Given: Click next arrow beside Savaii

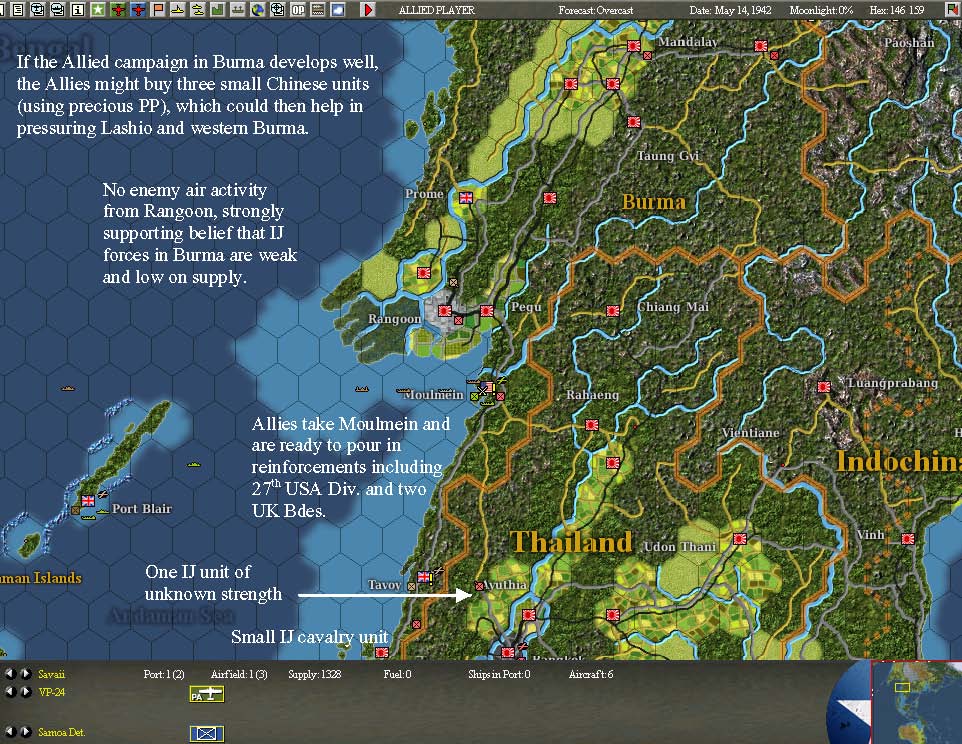Looking at the screenshot, I should coord(25,673).
